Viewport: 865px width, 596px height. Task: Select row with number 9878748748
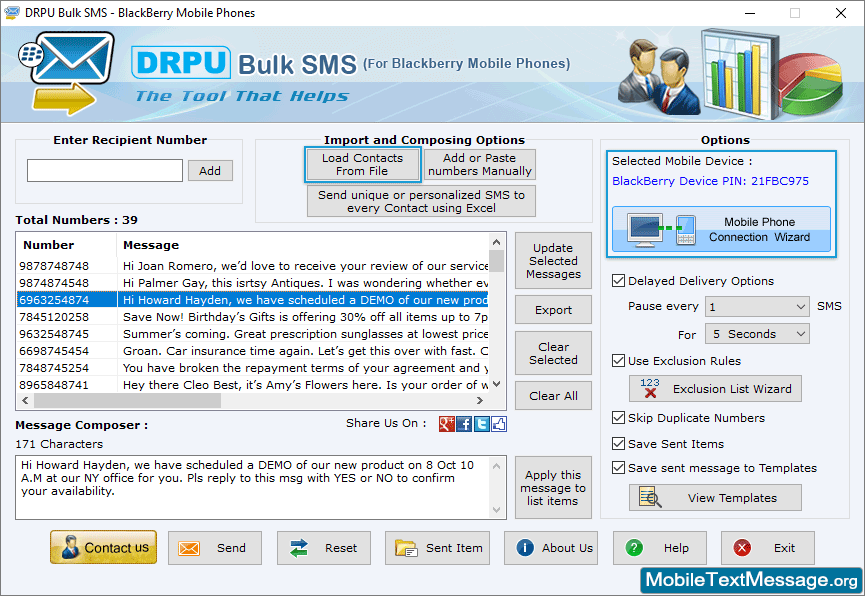[x=253, y=266]
